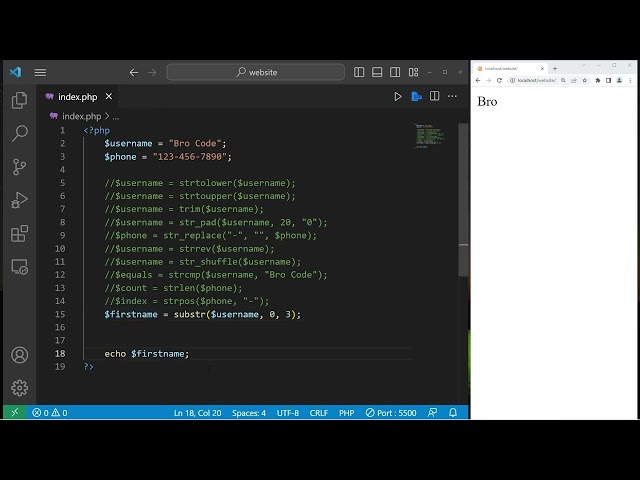The width and height of the screenshot is (640, 480).
Task: Open a new tab in the browser
Action: [555, 69]
